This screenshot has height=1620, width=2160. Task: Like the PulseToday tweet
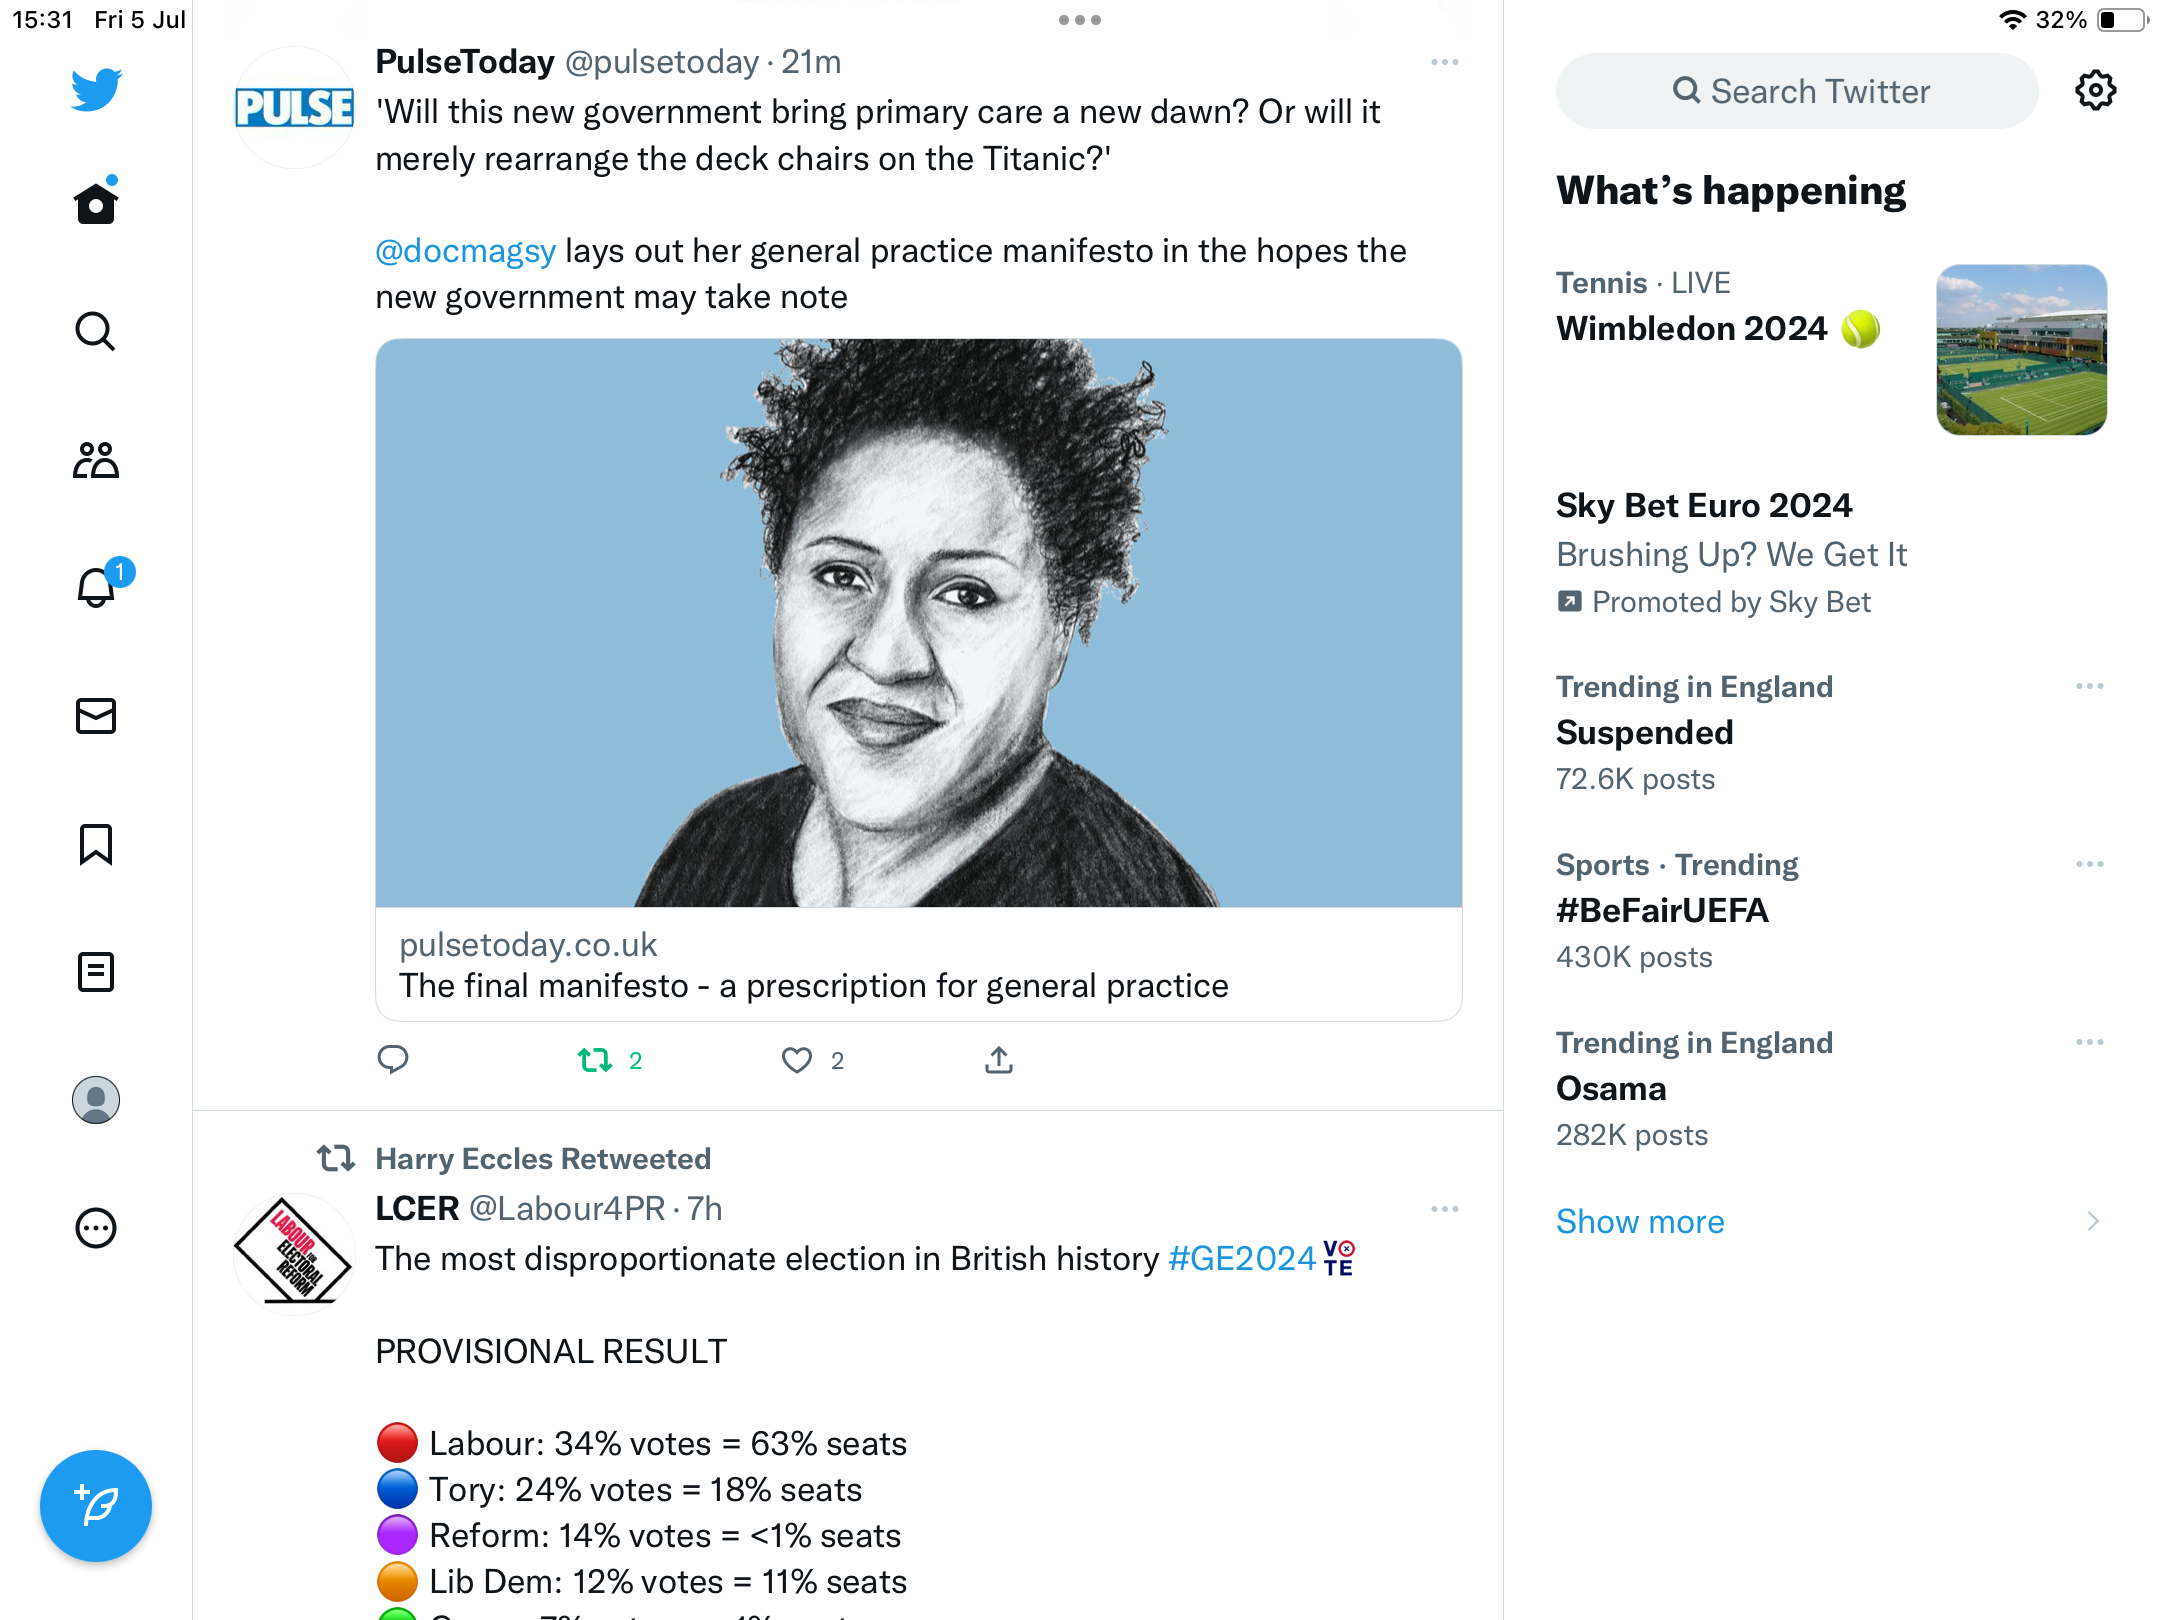pos(797,1060)
